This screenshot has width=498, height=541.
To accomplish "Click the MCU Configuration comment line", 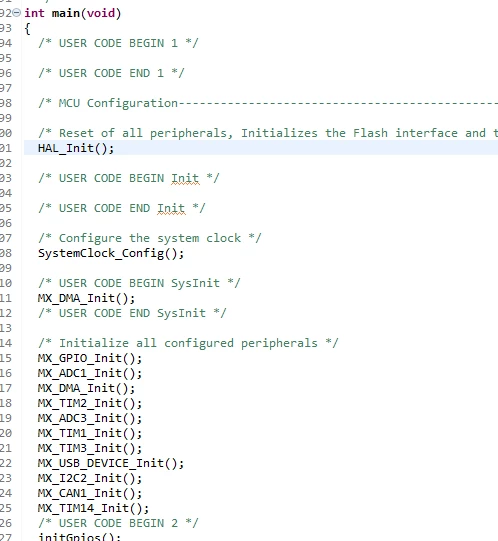I will pos(268,103).
